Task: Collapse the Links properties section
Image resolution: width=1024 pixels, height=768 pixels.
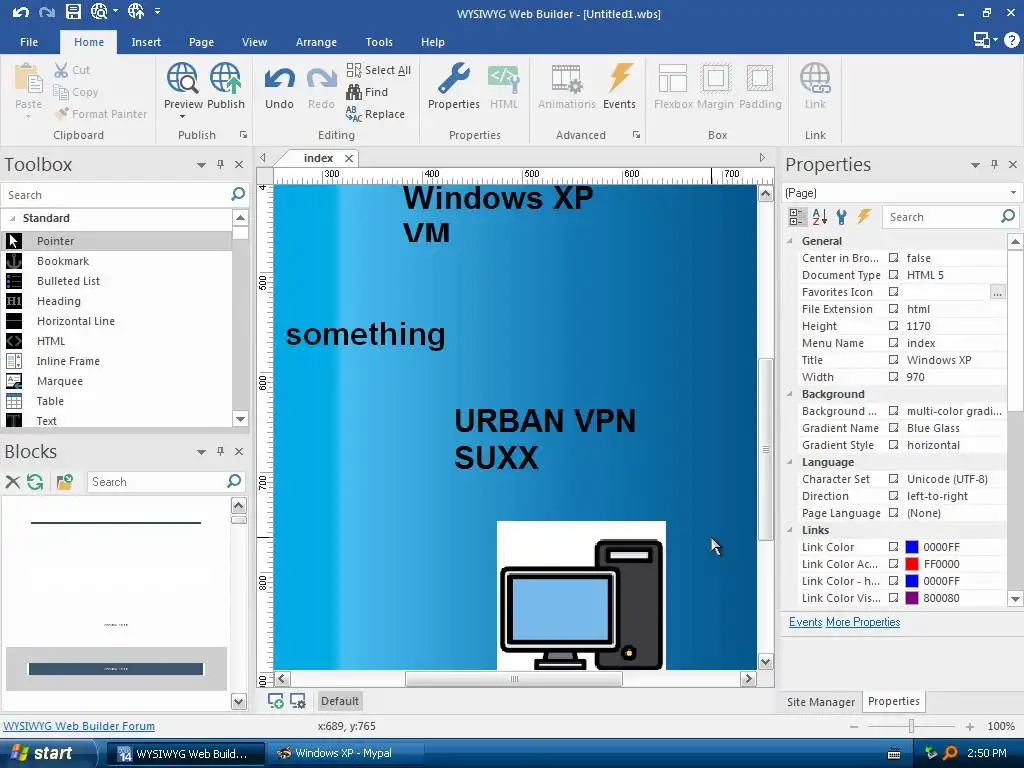Action: click(790, 530)
